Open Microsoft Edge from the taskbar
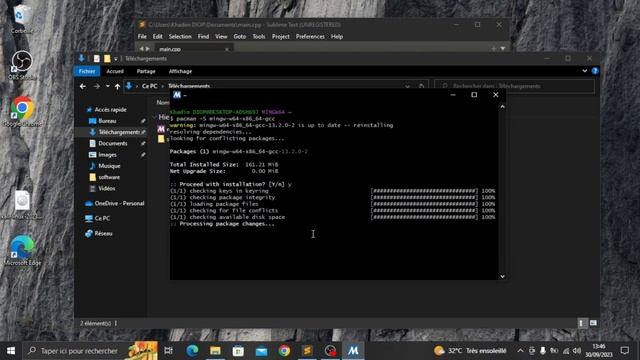 coord(192,351)
